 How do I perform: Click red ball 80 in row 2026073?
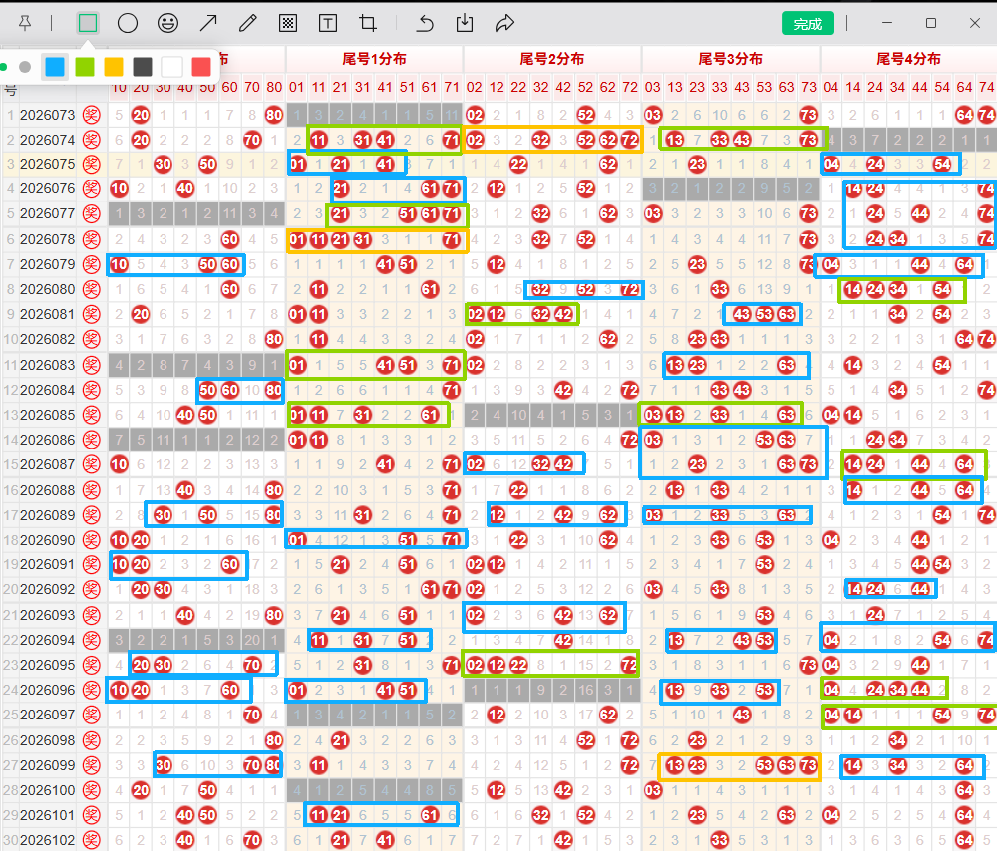click(x=274, y=115)
